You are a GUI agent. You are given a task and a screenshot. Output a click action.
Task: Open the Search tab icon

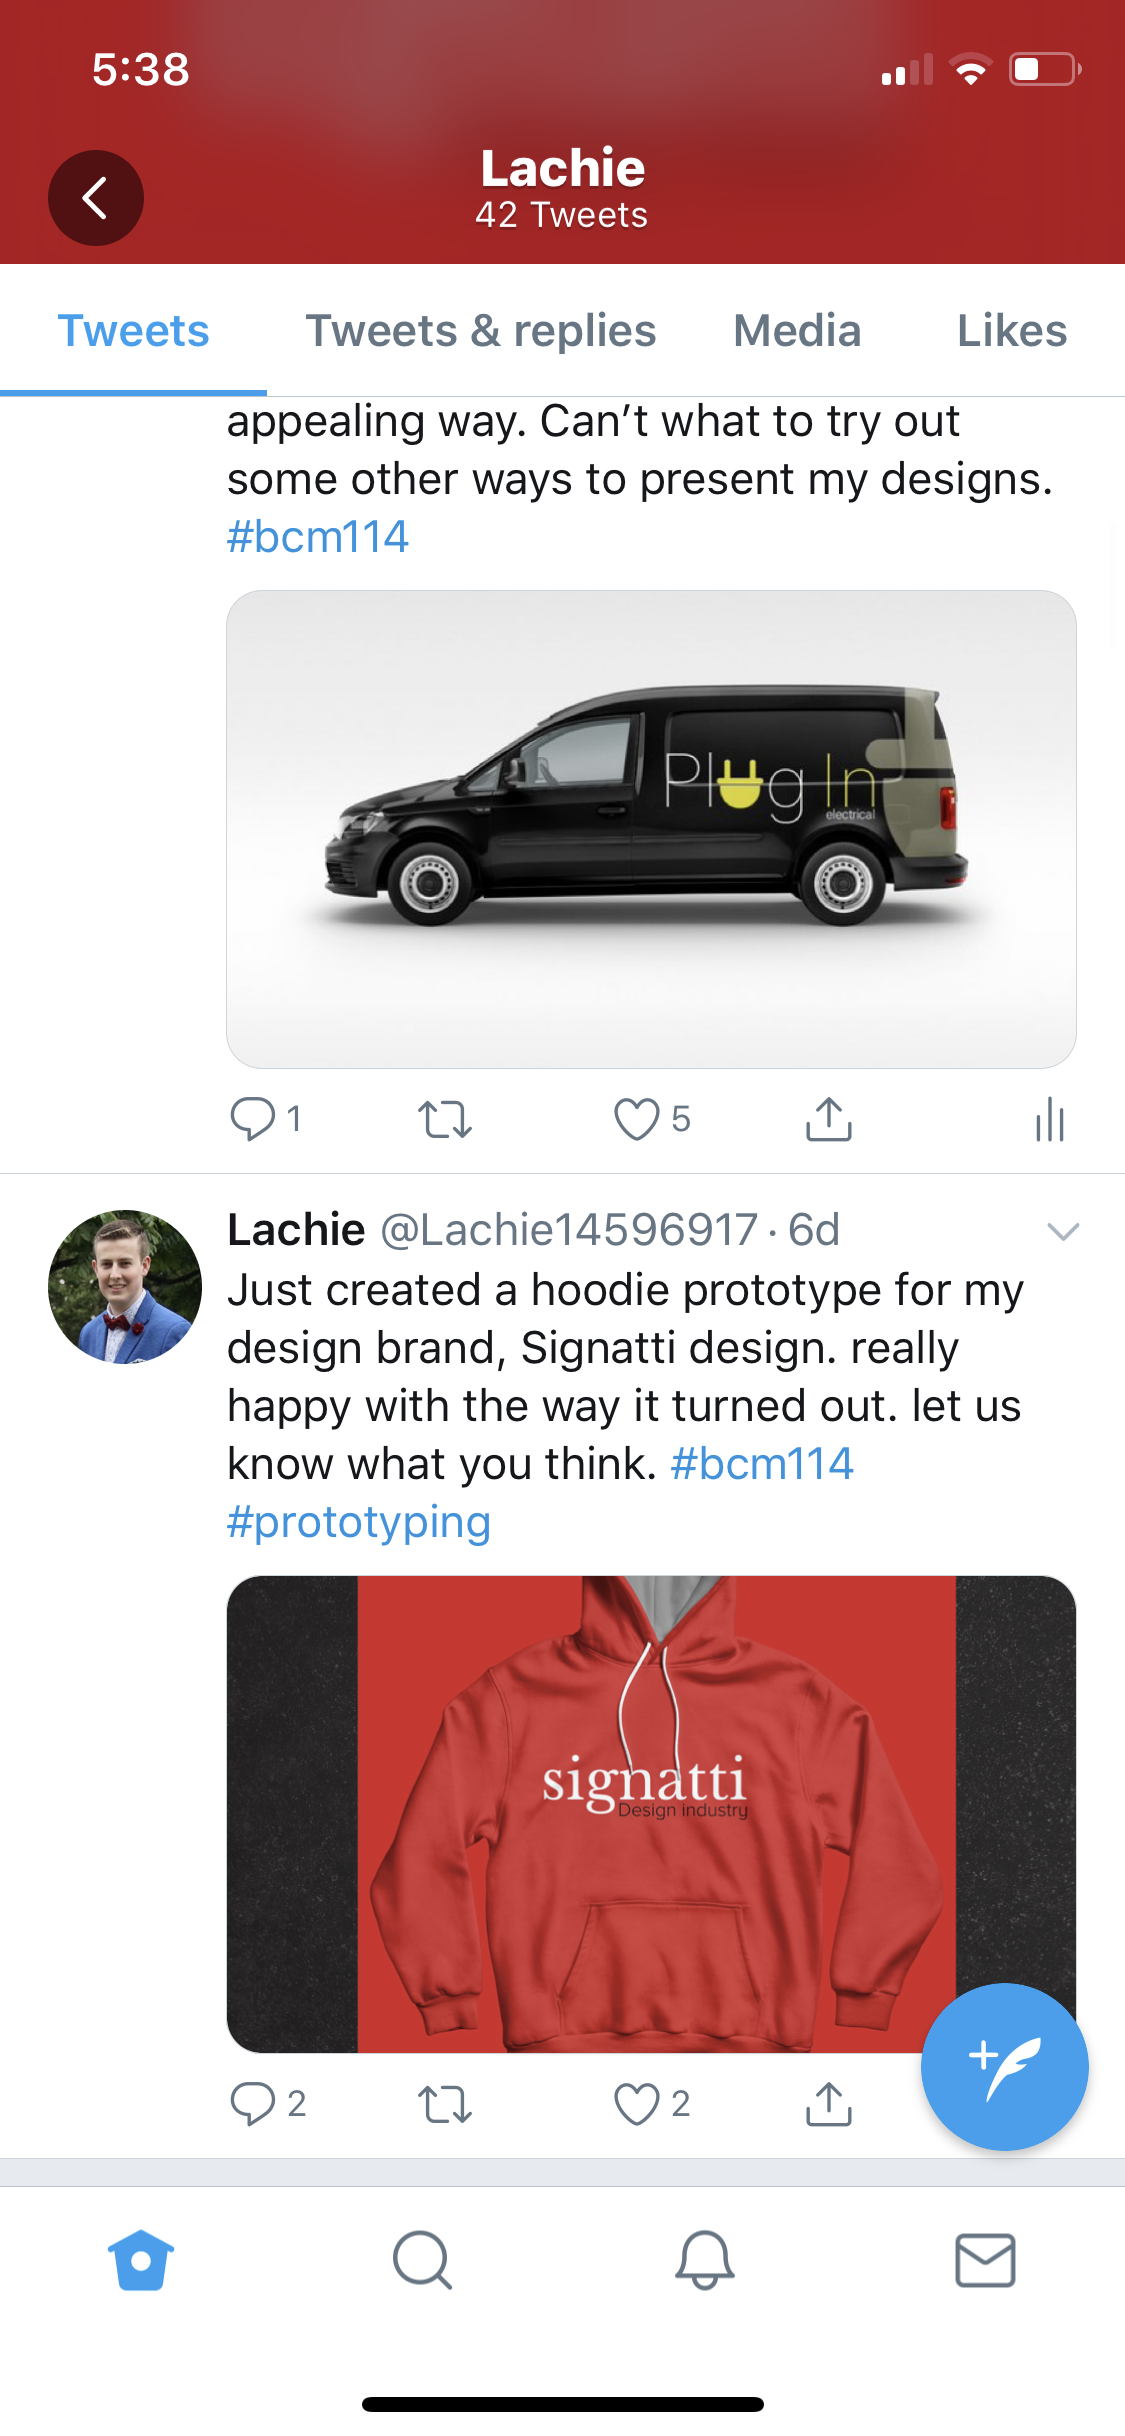[x=422, y=2260]
